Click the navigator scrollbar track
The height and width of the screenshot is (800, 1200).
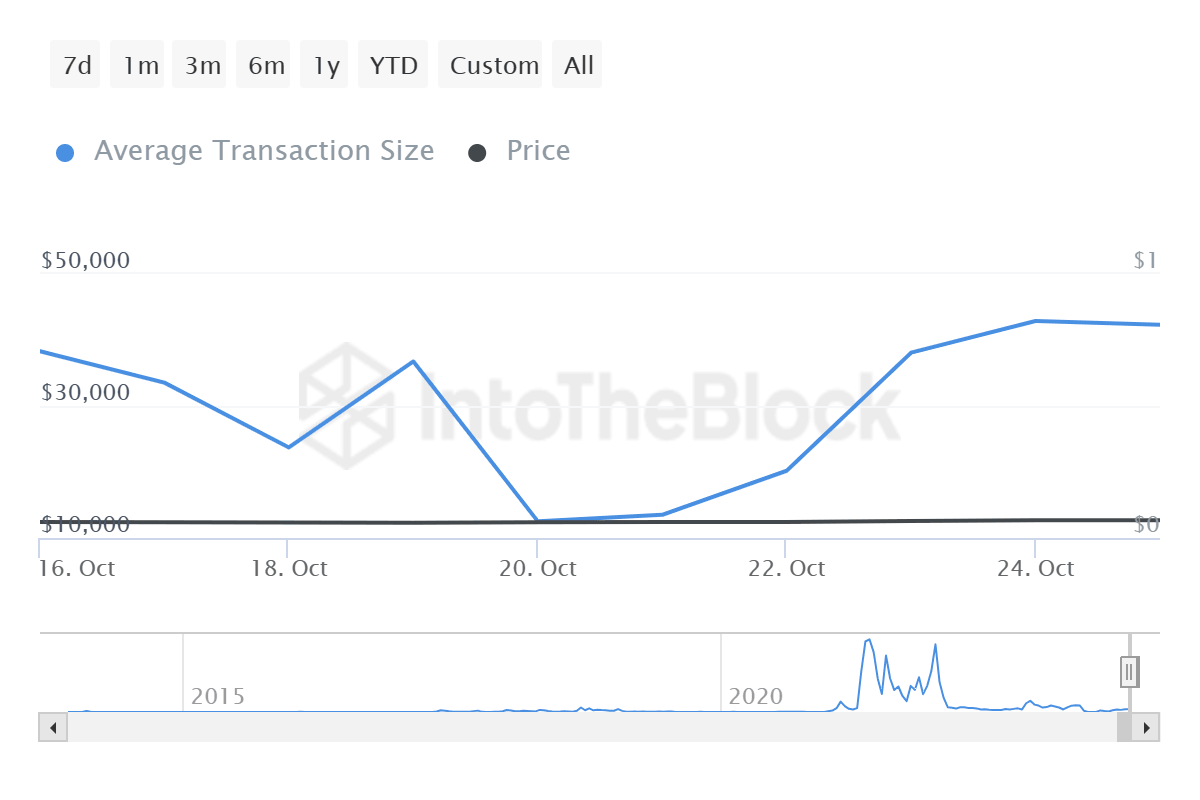click(x=590, y=727)
